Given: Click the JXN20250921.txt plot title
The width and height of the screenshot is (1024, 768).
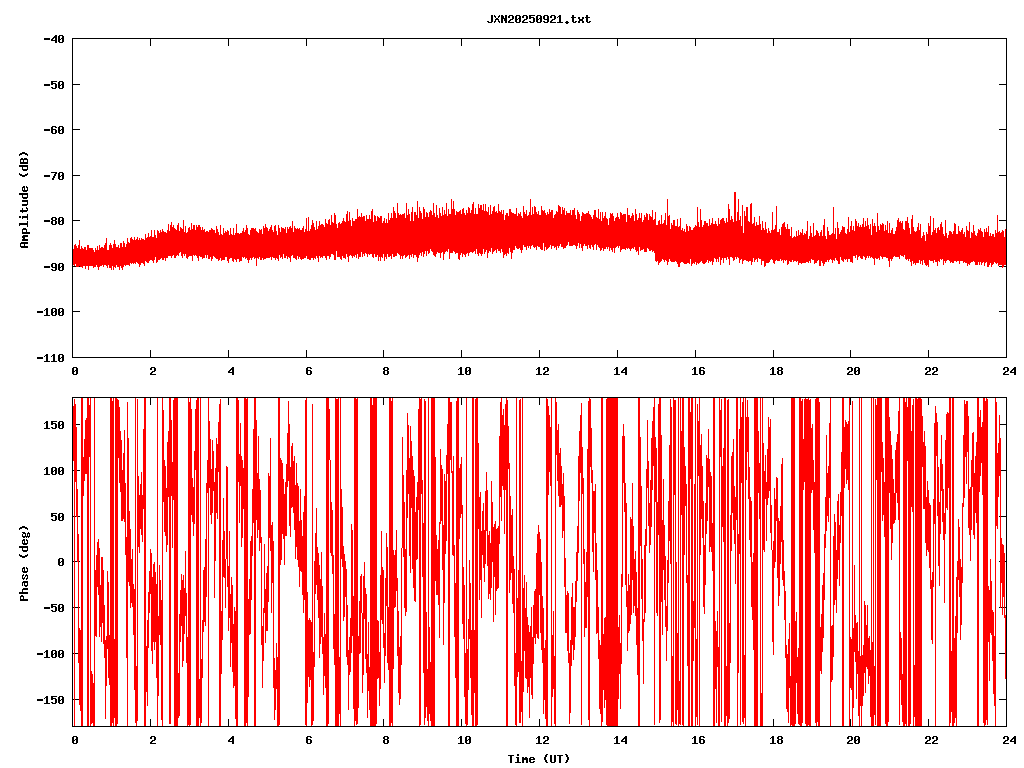Looking at the screenshot, I should click(x=538, y=19).
